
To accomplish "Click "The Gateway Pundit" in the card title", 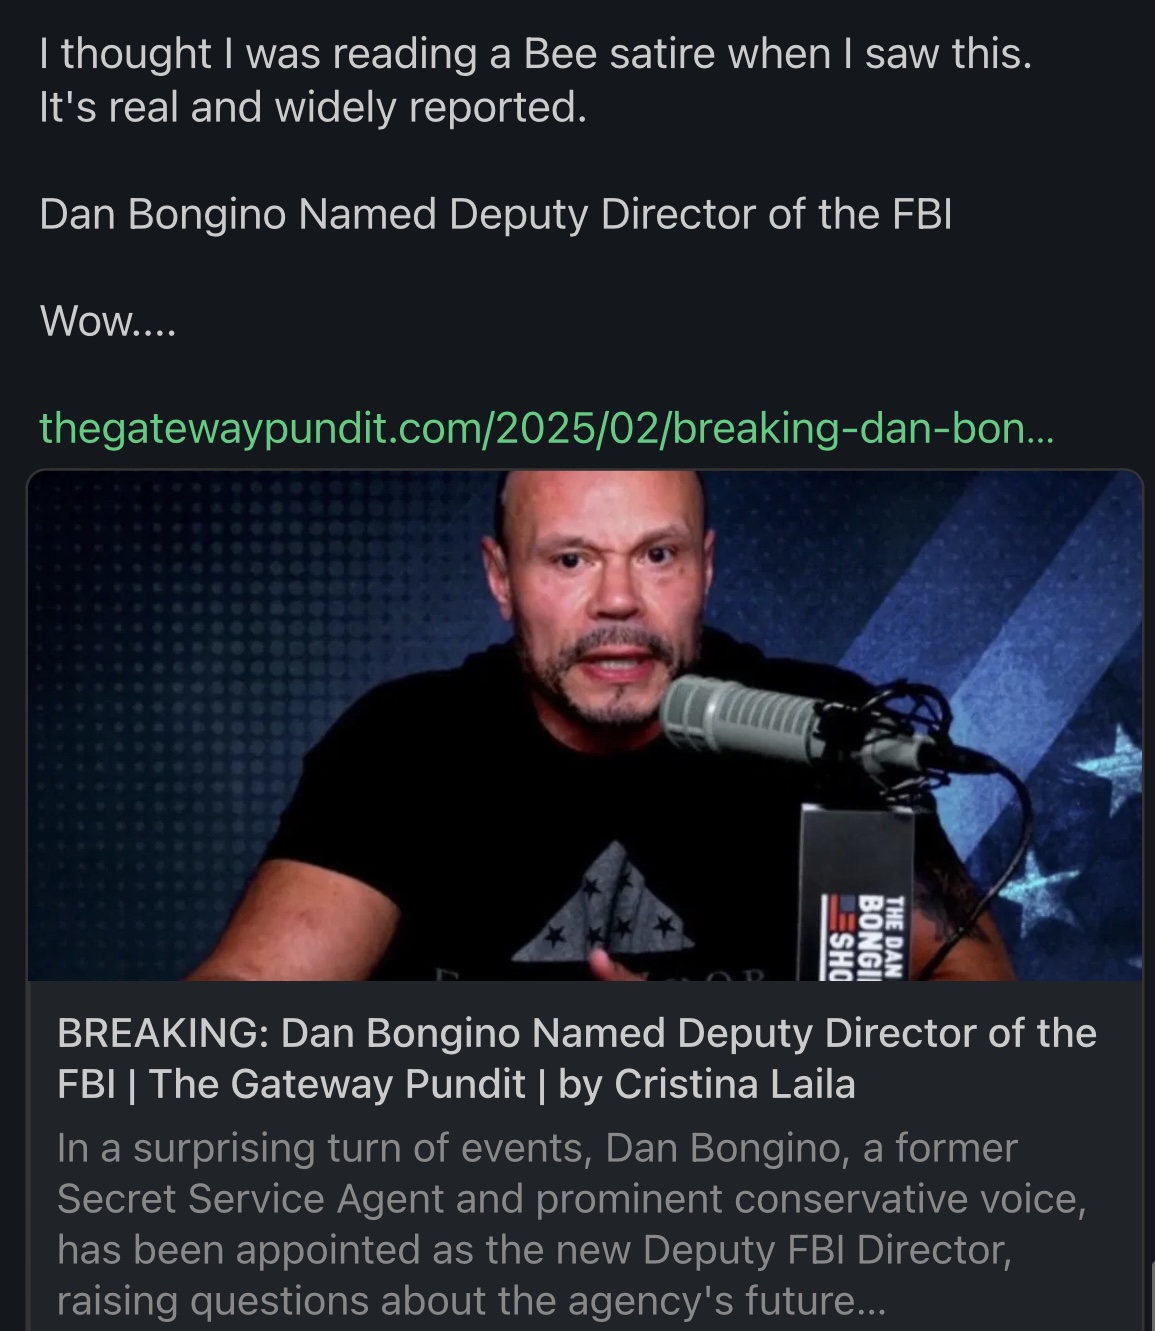I will point(337,1084).
